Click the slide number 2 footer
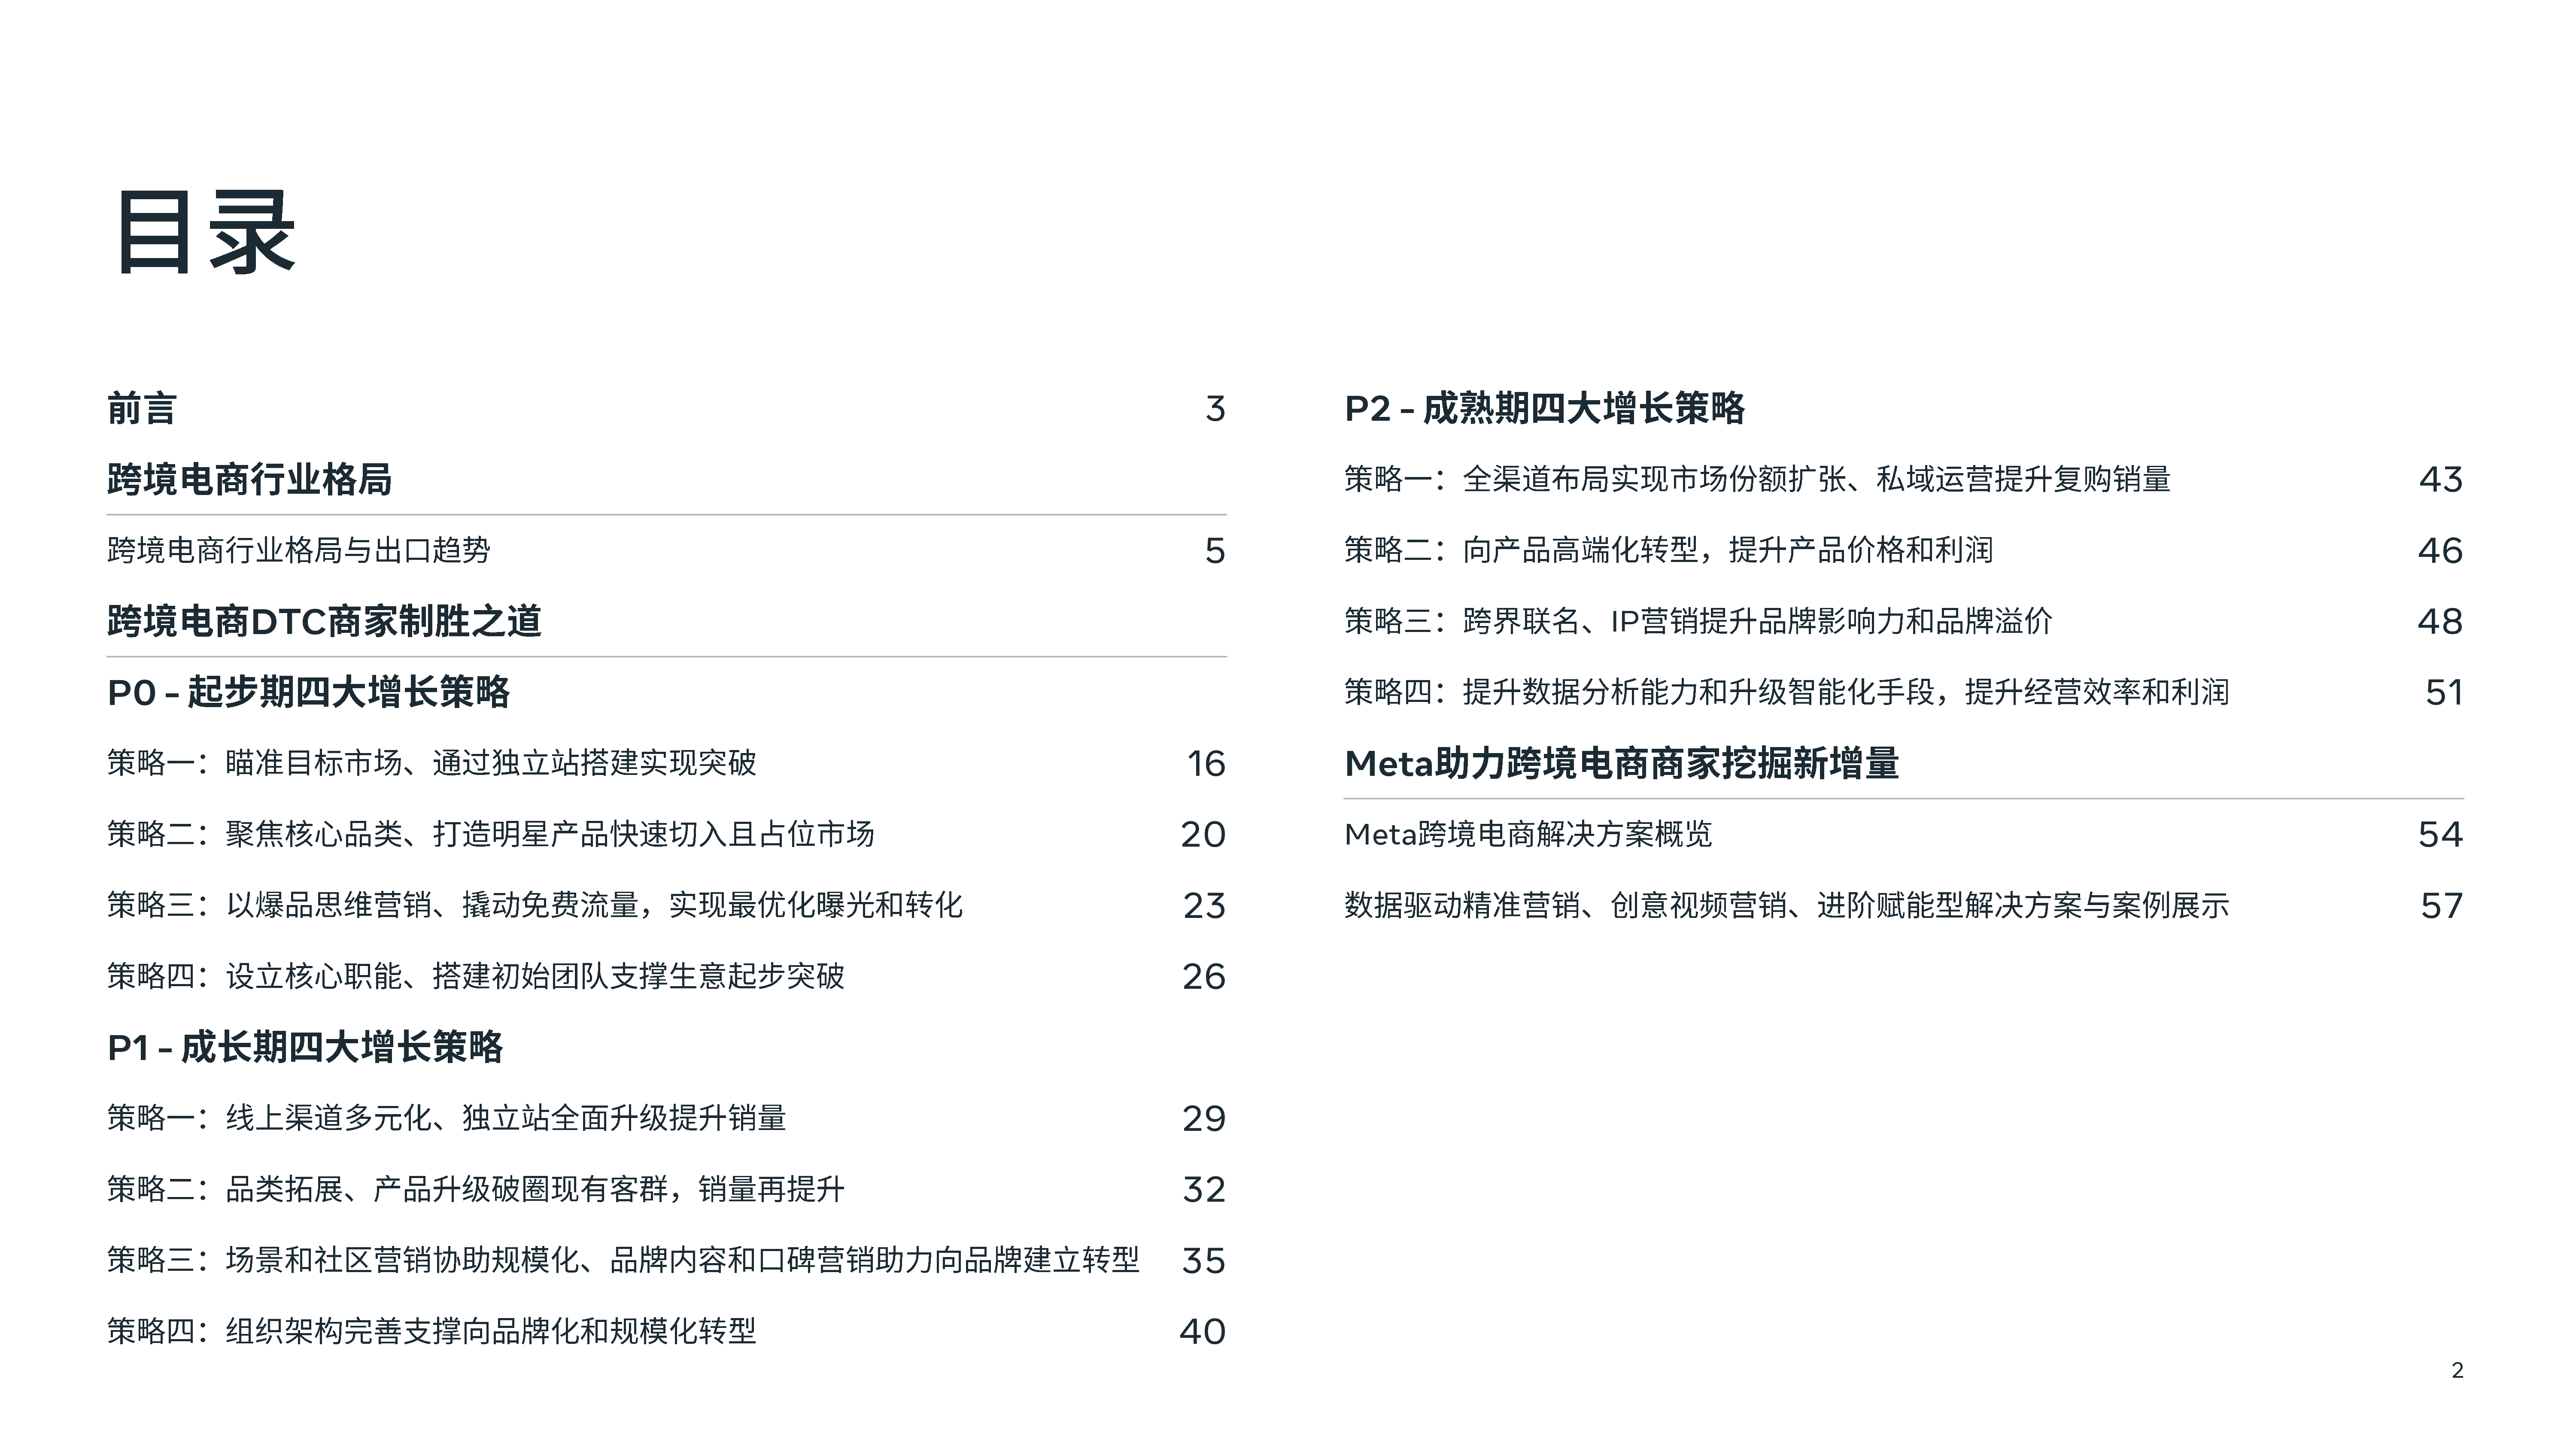Image resolution: width=2576 pixels, height=1449 pixels. coord(2457,1370)
